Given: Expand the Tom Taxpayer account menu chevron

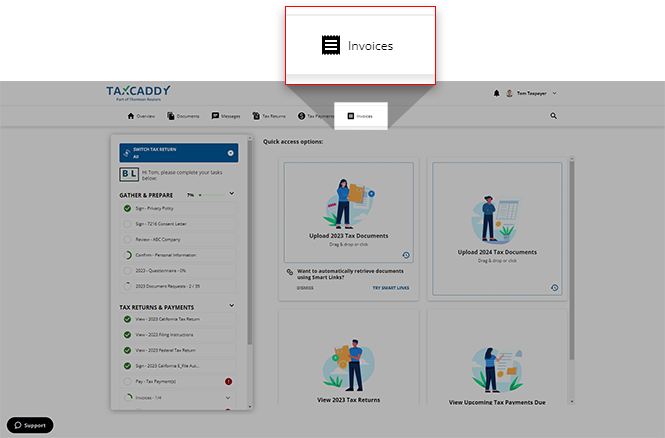Looking at the screenshot, I should point(554,93).
